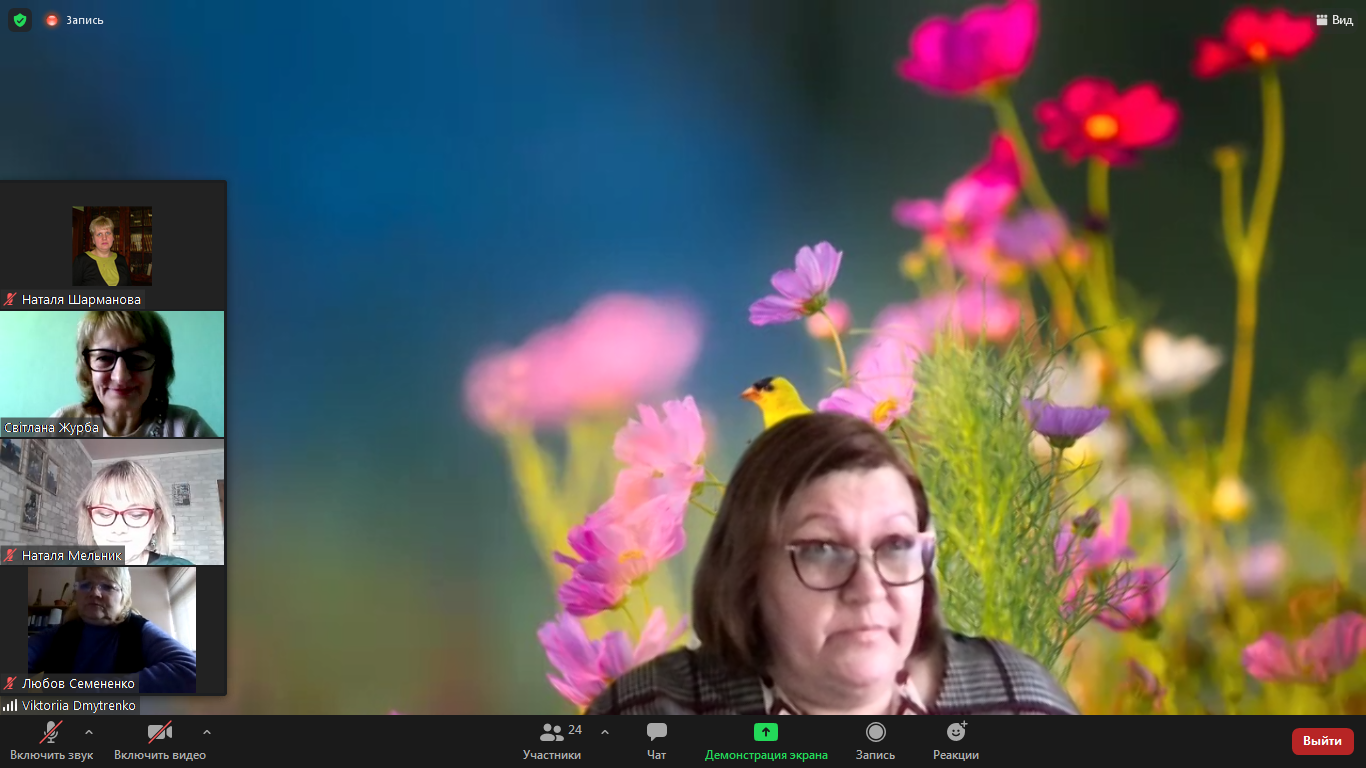The width and height of the screenshot is (1366, 768).
Task: Select Наталя Мельник's video tile
Action: 112,500
